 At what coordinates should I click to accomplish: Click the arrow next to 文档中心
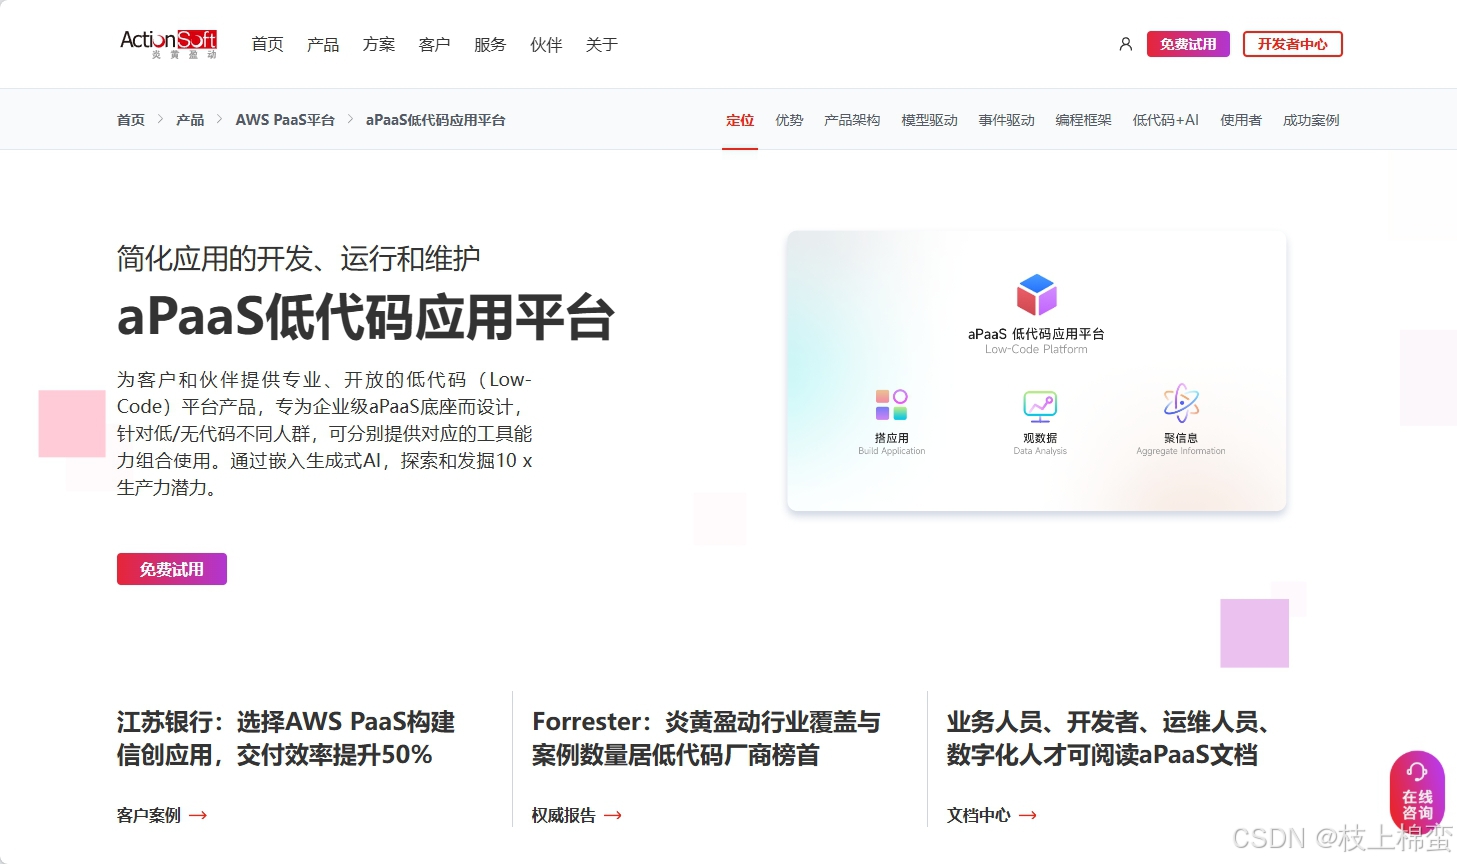click(1028, 815)
